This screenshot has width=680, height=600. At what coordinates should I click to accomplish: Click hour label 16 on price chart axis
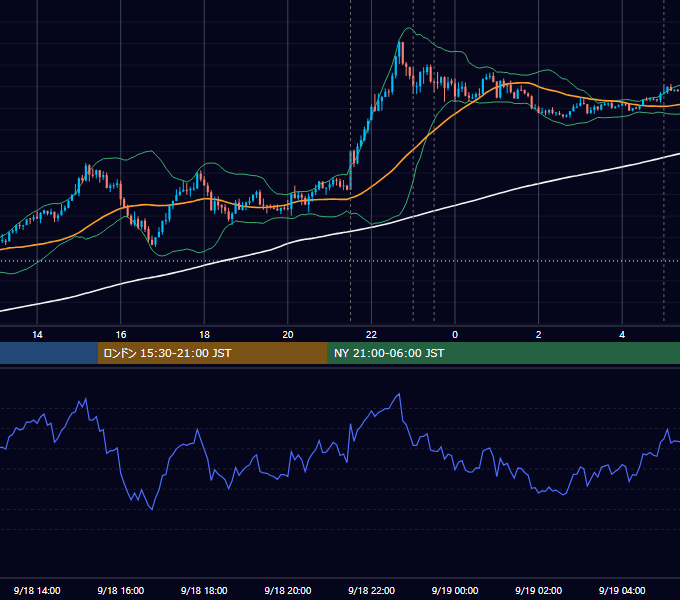click(x=121, y=335)
